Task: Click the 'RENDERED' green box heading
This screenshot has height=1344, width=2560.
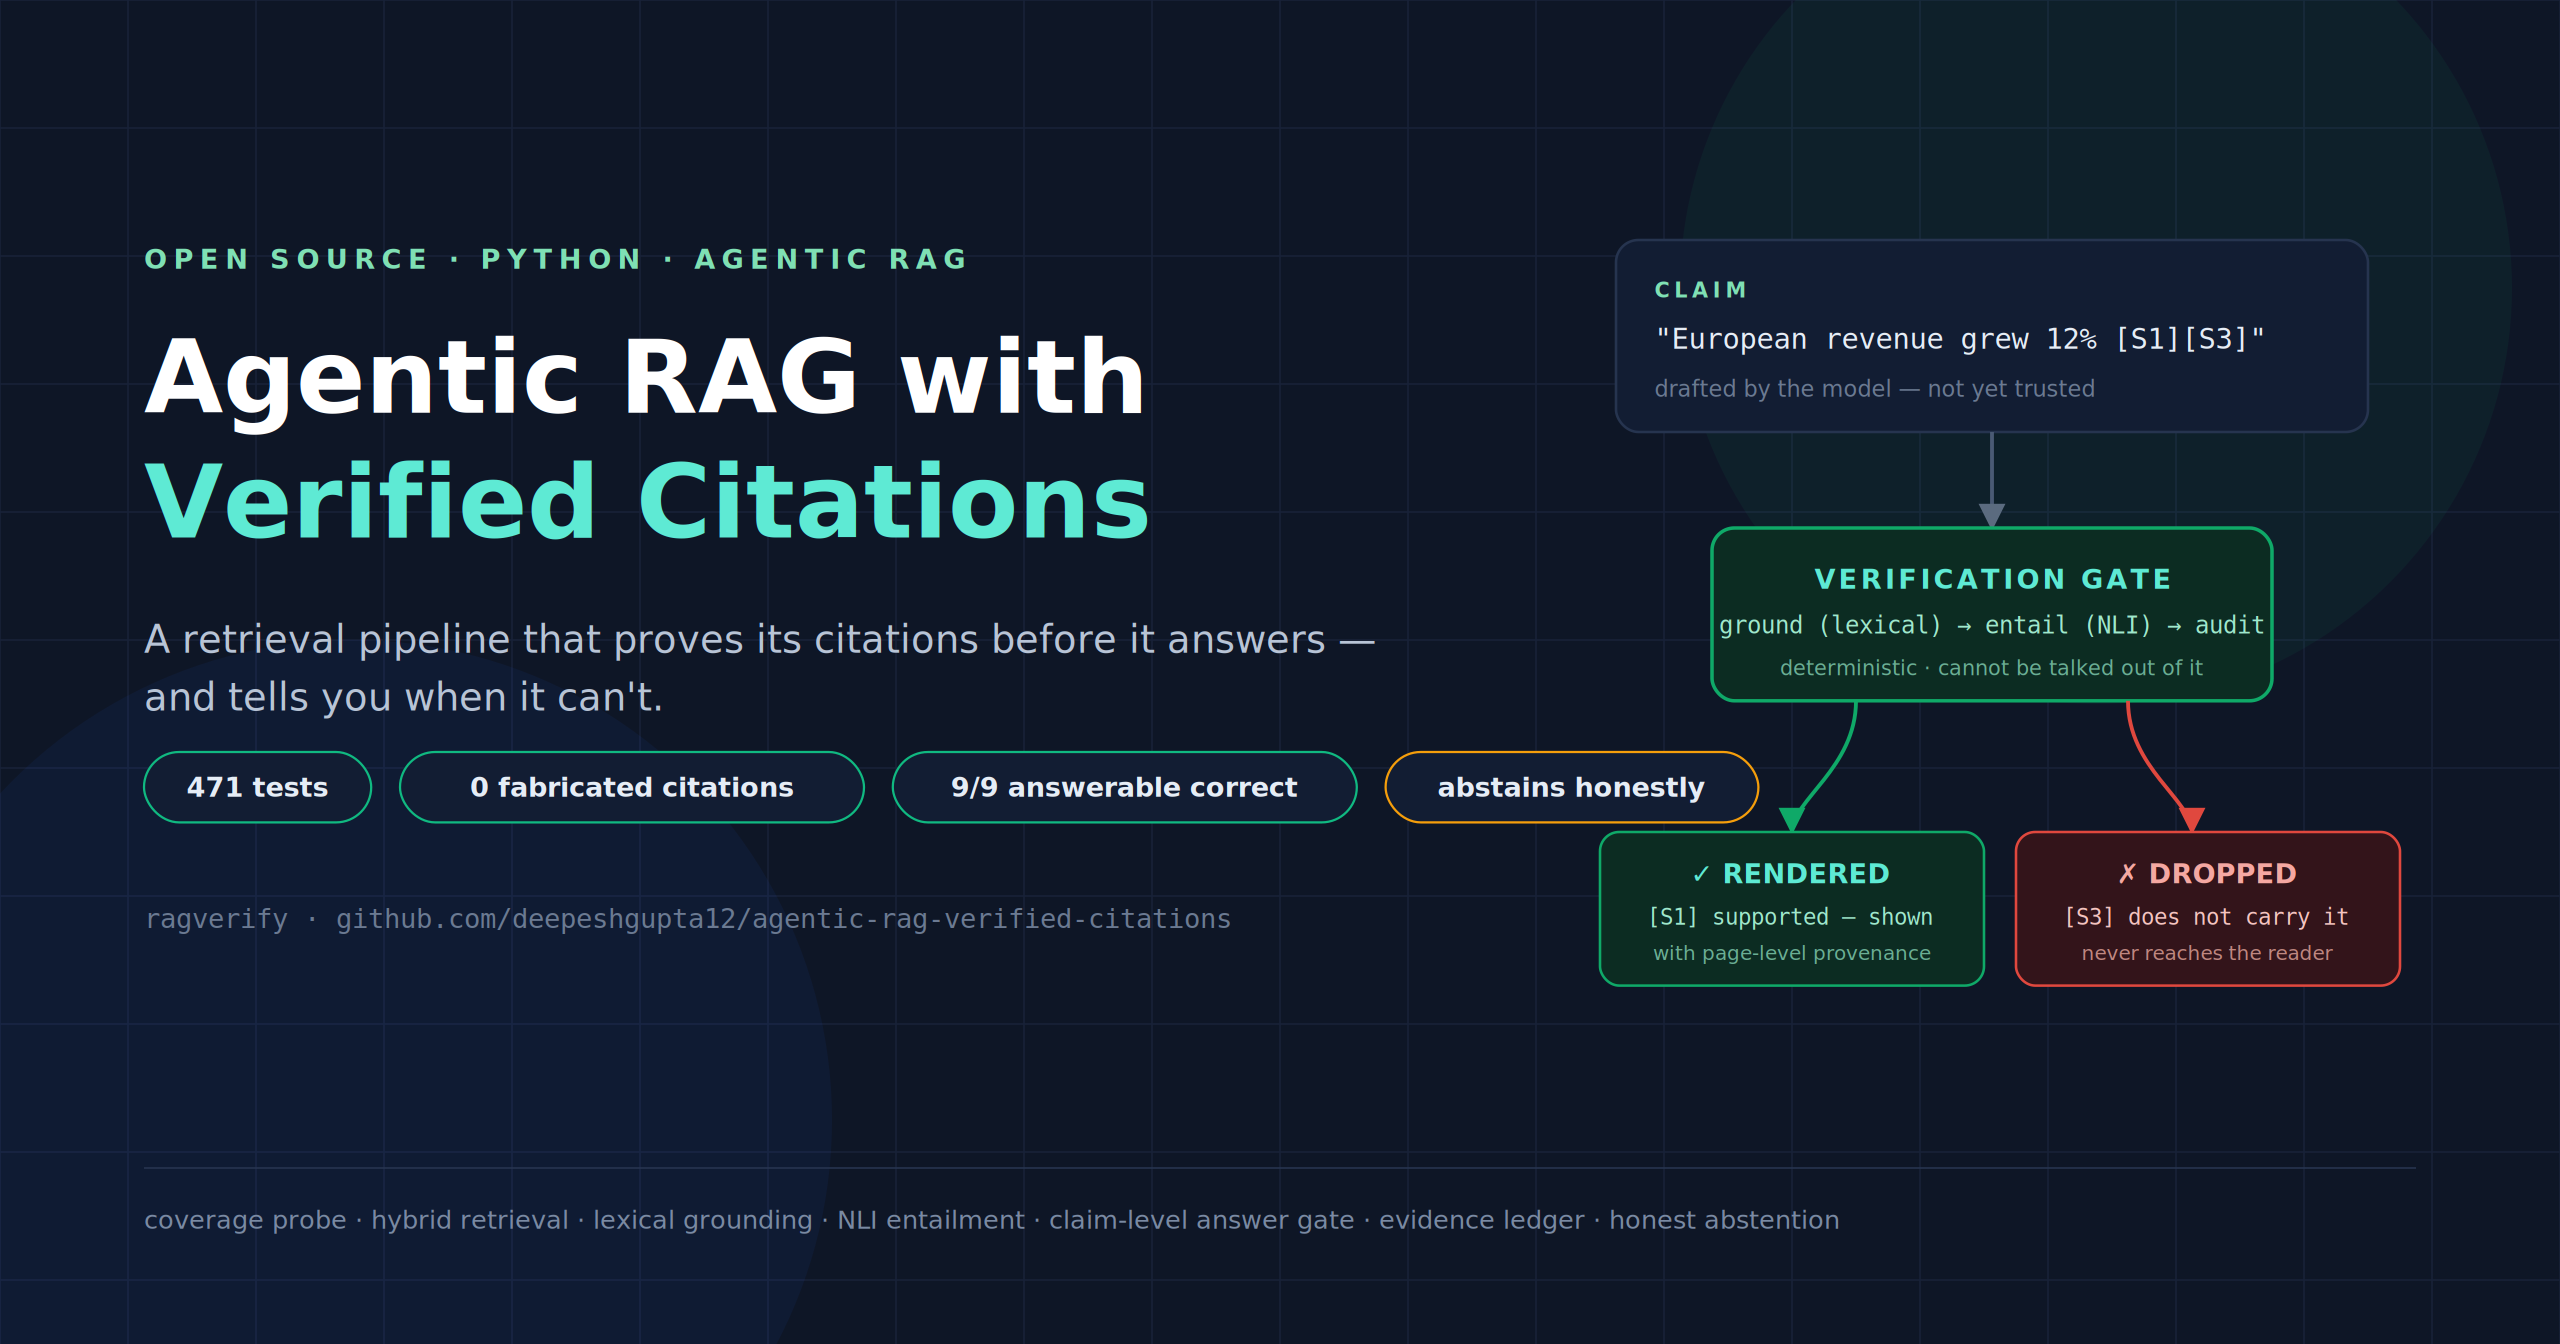Action: [1806, 874]
